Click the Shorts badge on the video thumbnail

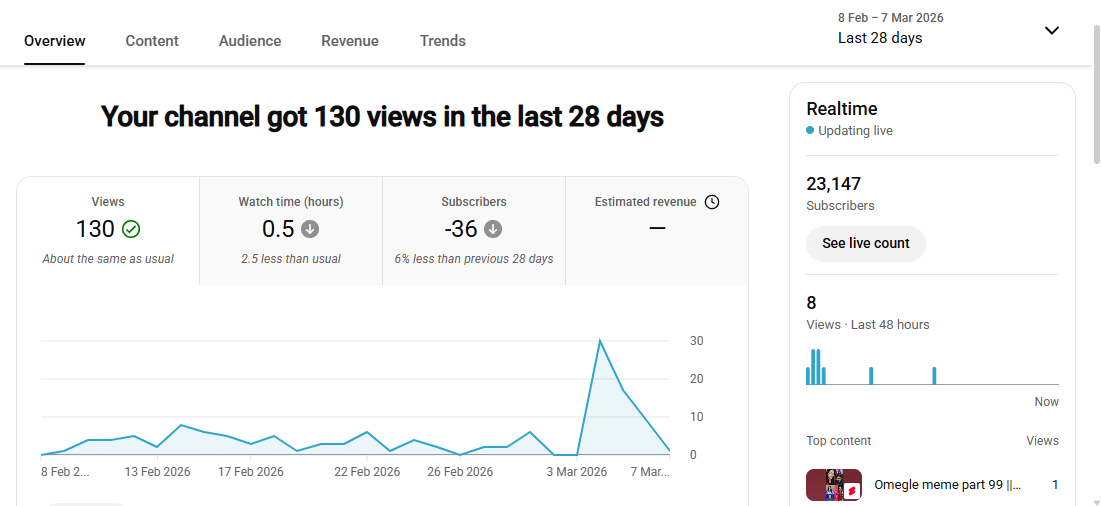point(852,491)
